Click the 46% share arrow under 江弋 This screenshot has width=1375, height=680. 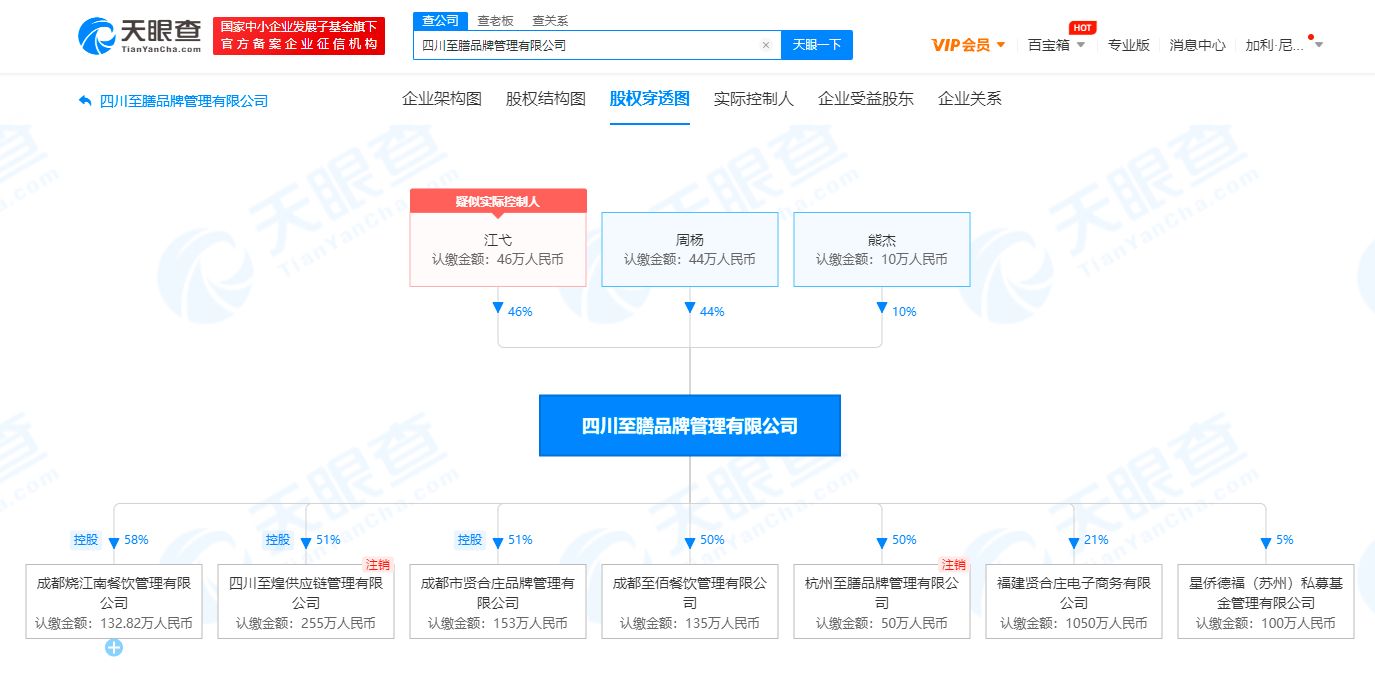click(x=498, y=308)
